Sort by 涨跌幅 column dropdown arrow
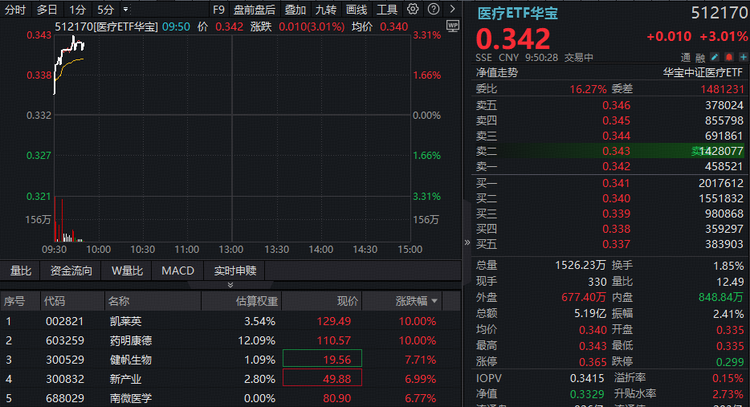This screenshot has height=407, width=750. [x=434, y=301]
